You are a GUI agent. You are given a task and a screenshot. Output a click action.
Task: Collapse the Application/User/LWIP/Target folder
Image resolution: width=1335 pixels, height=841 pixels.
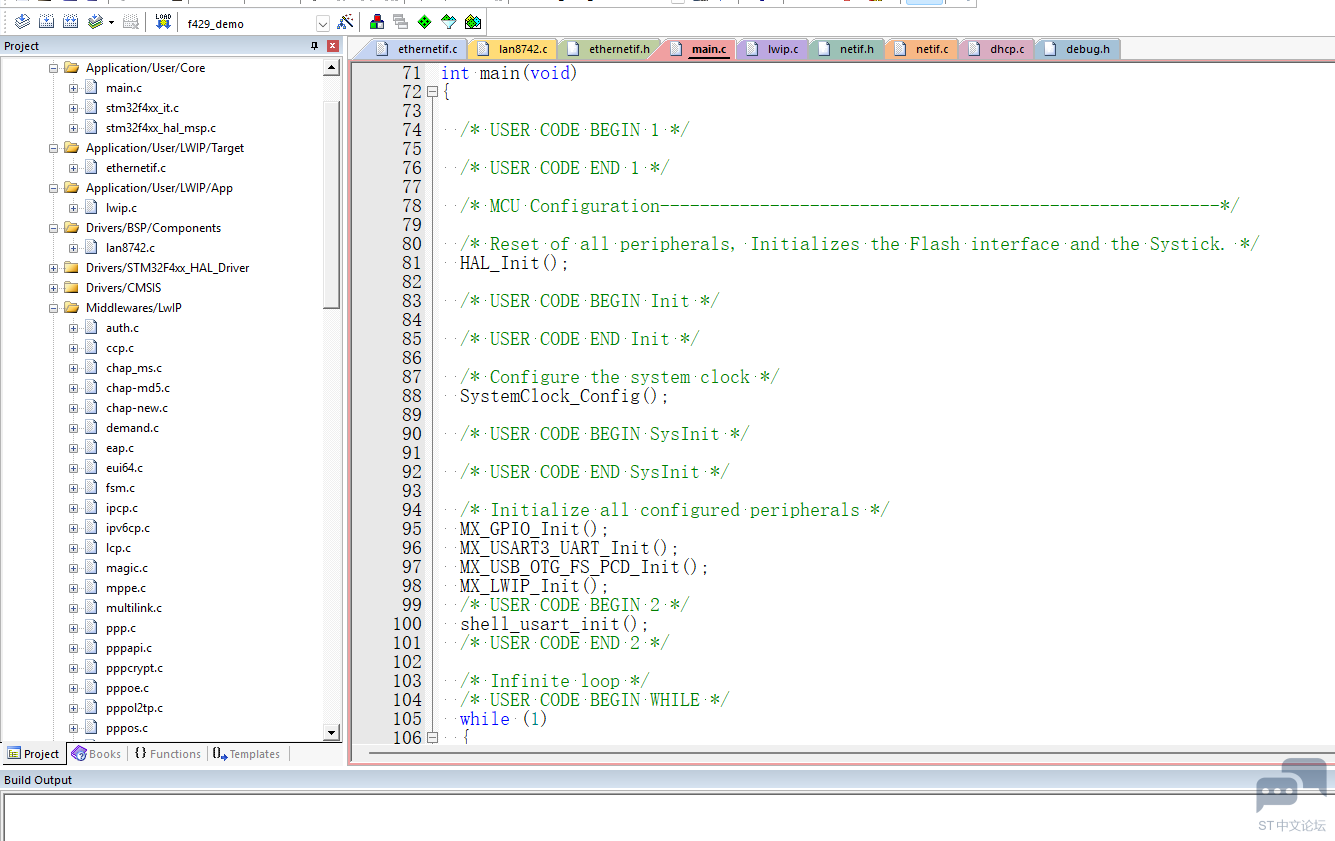53,148
